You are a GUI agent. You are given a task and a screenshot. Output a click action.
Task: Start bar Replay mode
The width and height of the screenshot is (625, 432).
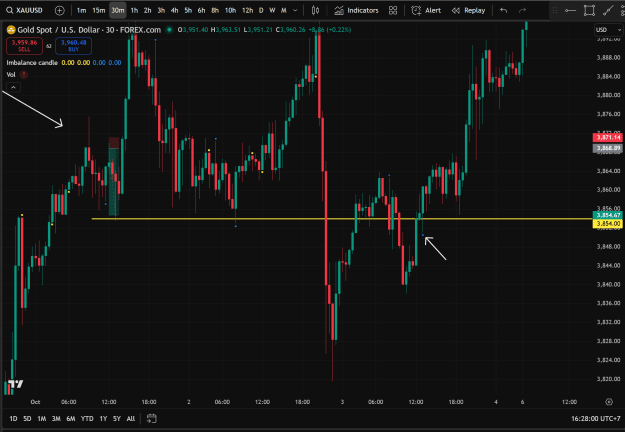coord(468,10)
